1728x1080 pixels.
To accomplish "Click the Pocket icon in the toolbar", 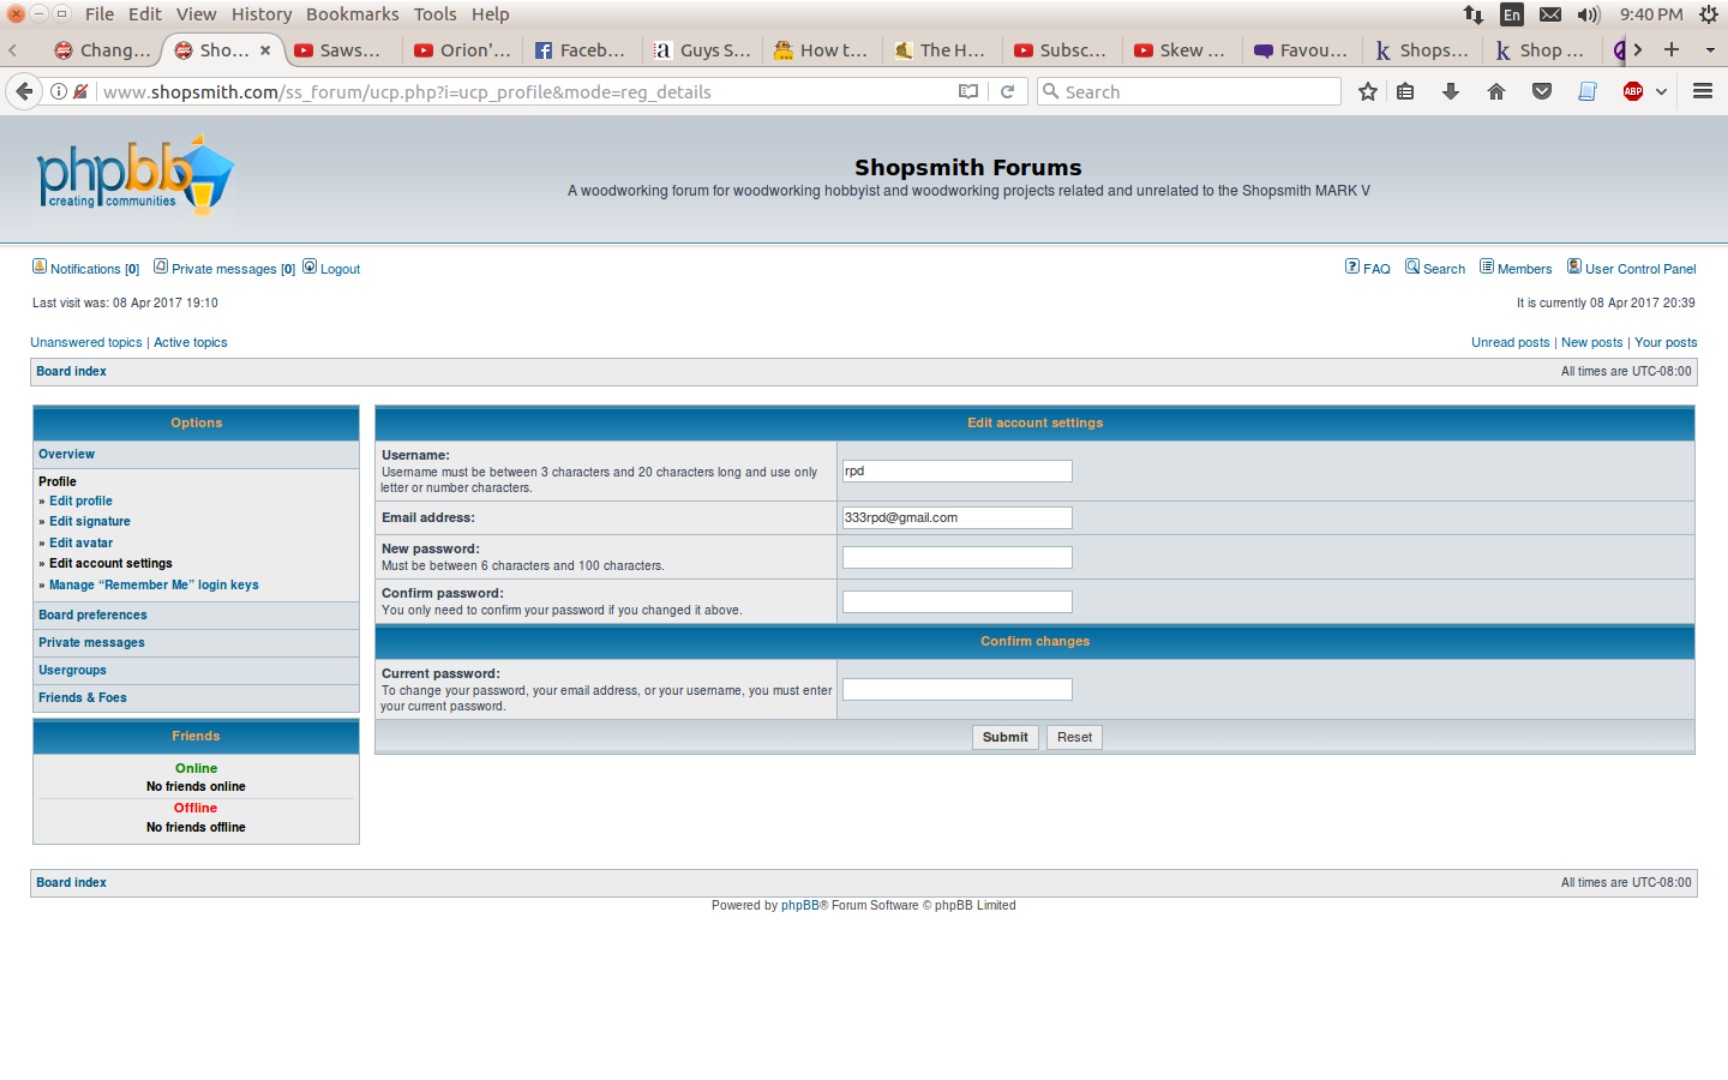I will tap(1542, 91).
